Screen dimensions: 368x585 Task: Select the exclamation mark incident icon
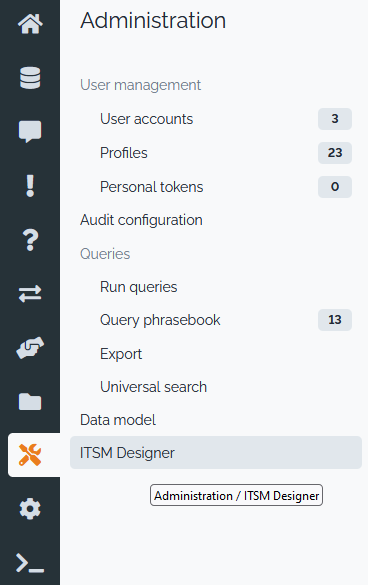(x=30, y=186)
